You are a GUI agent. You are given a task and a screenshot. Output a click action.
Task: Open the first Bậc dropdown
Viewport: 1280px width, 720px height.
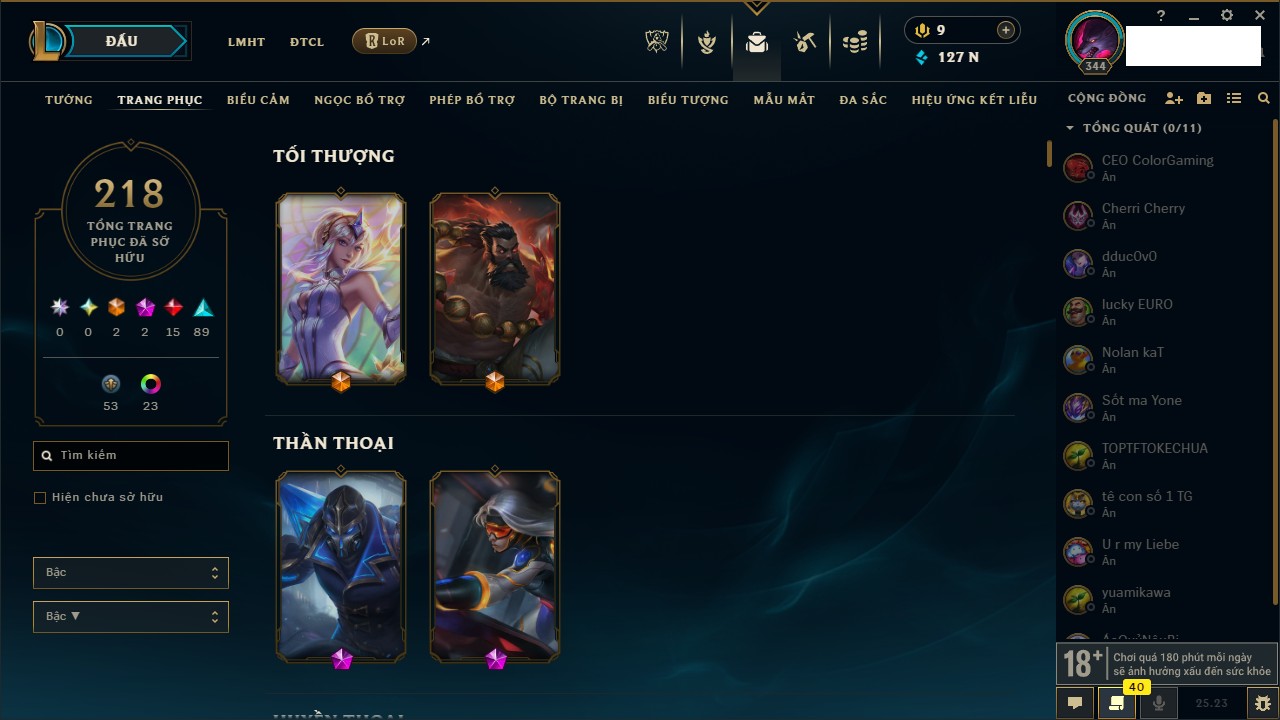(131, 573)
